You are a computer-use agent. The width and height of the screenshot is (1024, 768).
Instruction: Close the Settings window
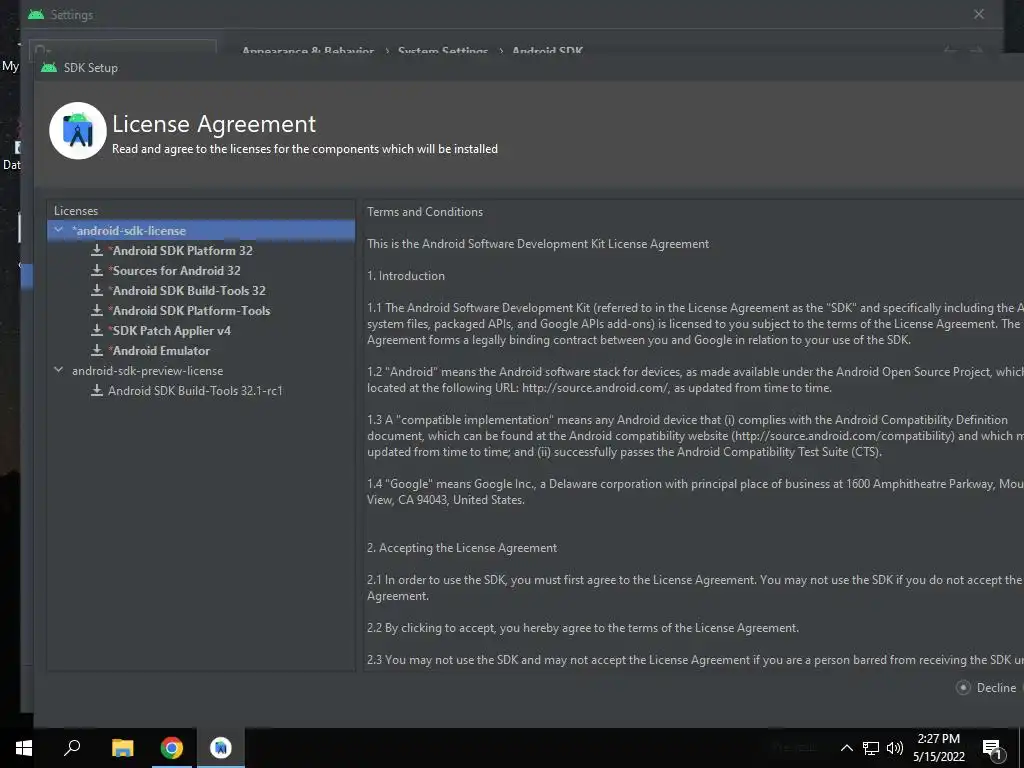978,14
